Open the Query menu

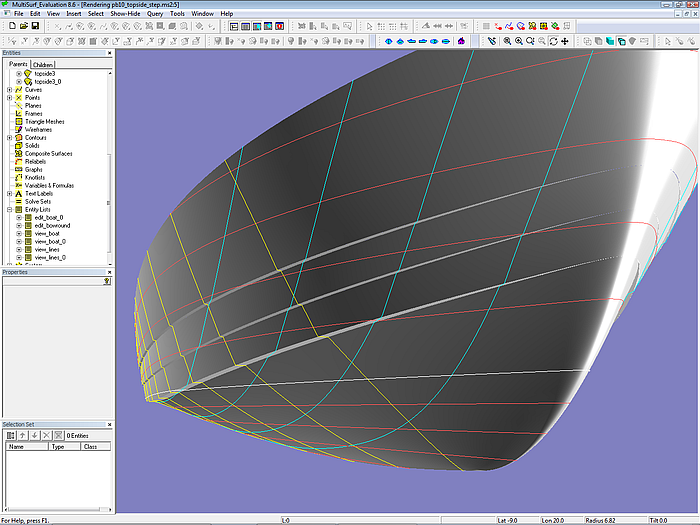[x=154, y=14]
